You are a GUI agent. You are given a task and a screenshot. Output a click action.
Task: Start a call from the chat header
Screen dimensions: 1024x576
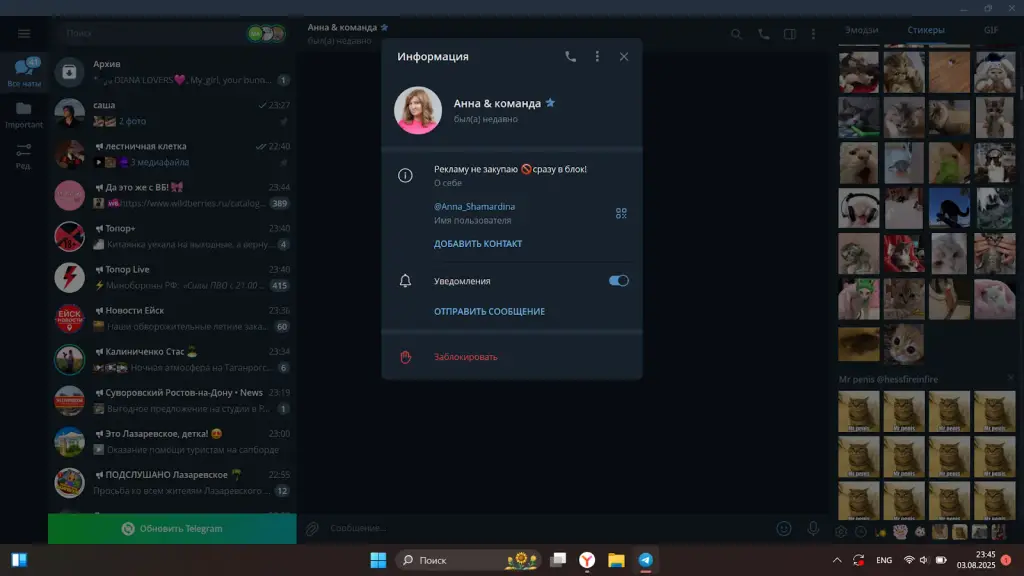coord(763,34)
